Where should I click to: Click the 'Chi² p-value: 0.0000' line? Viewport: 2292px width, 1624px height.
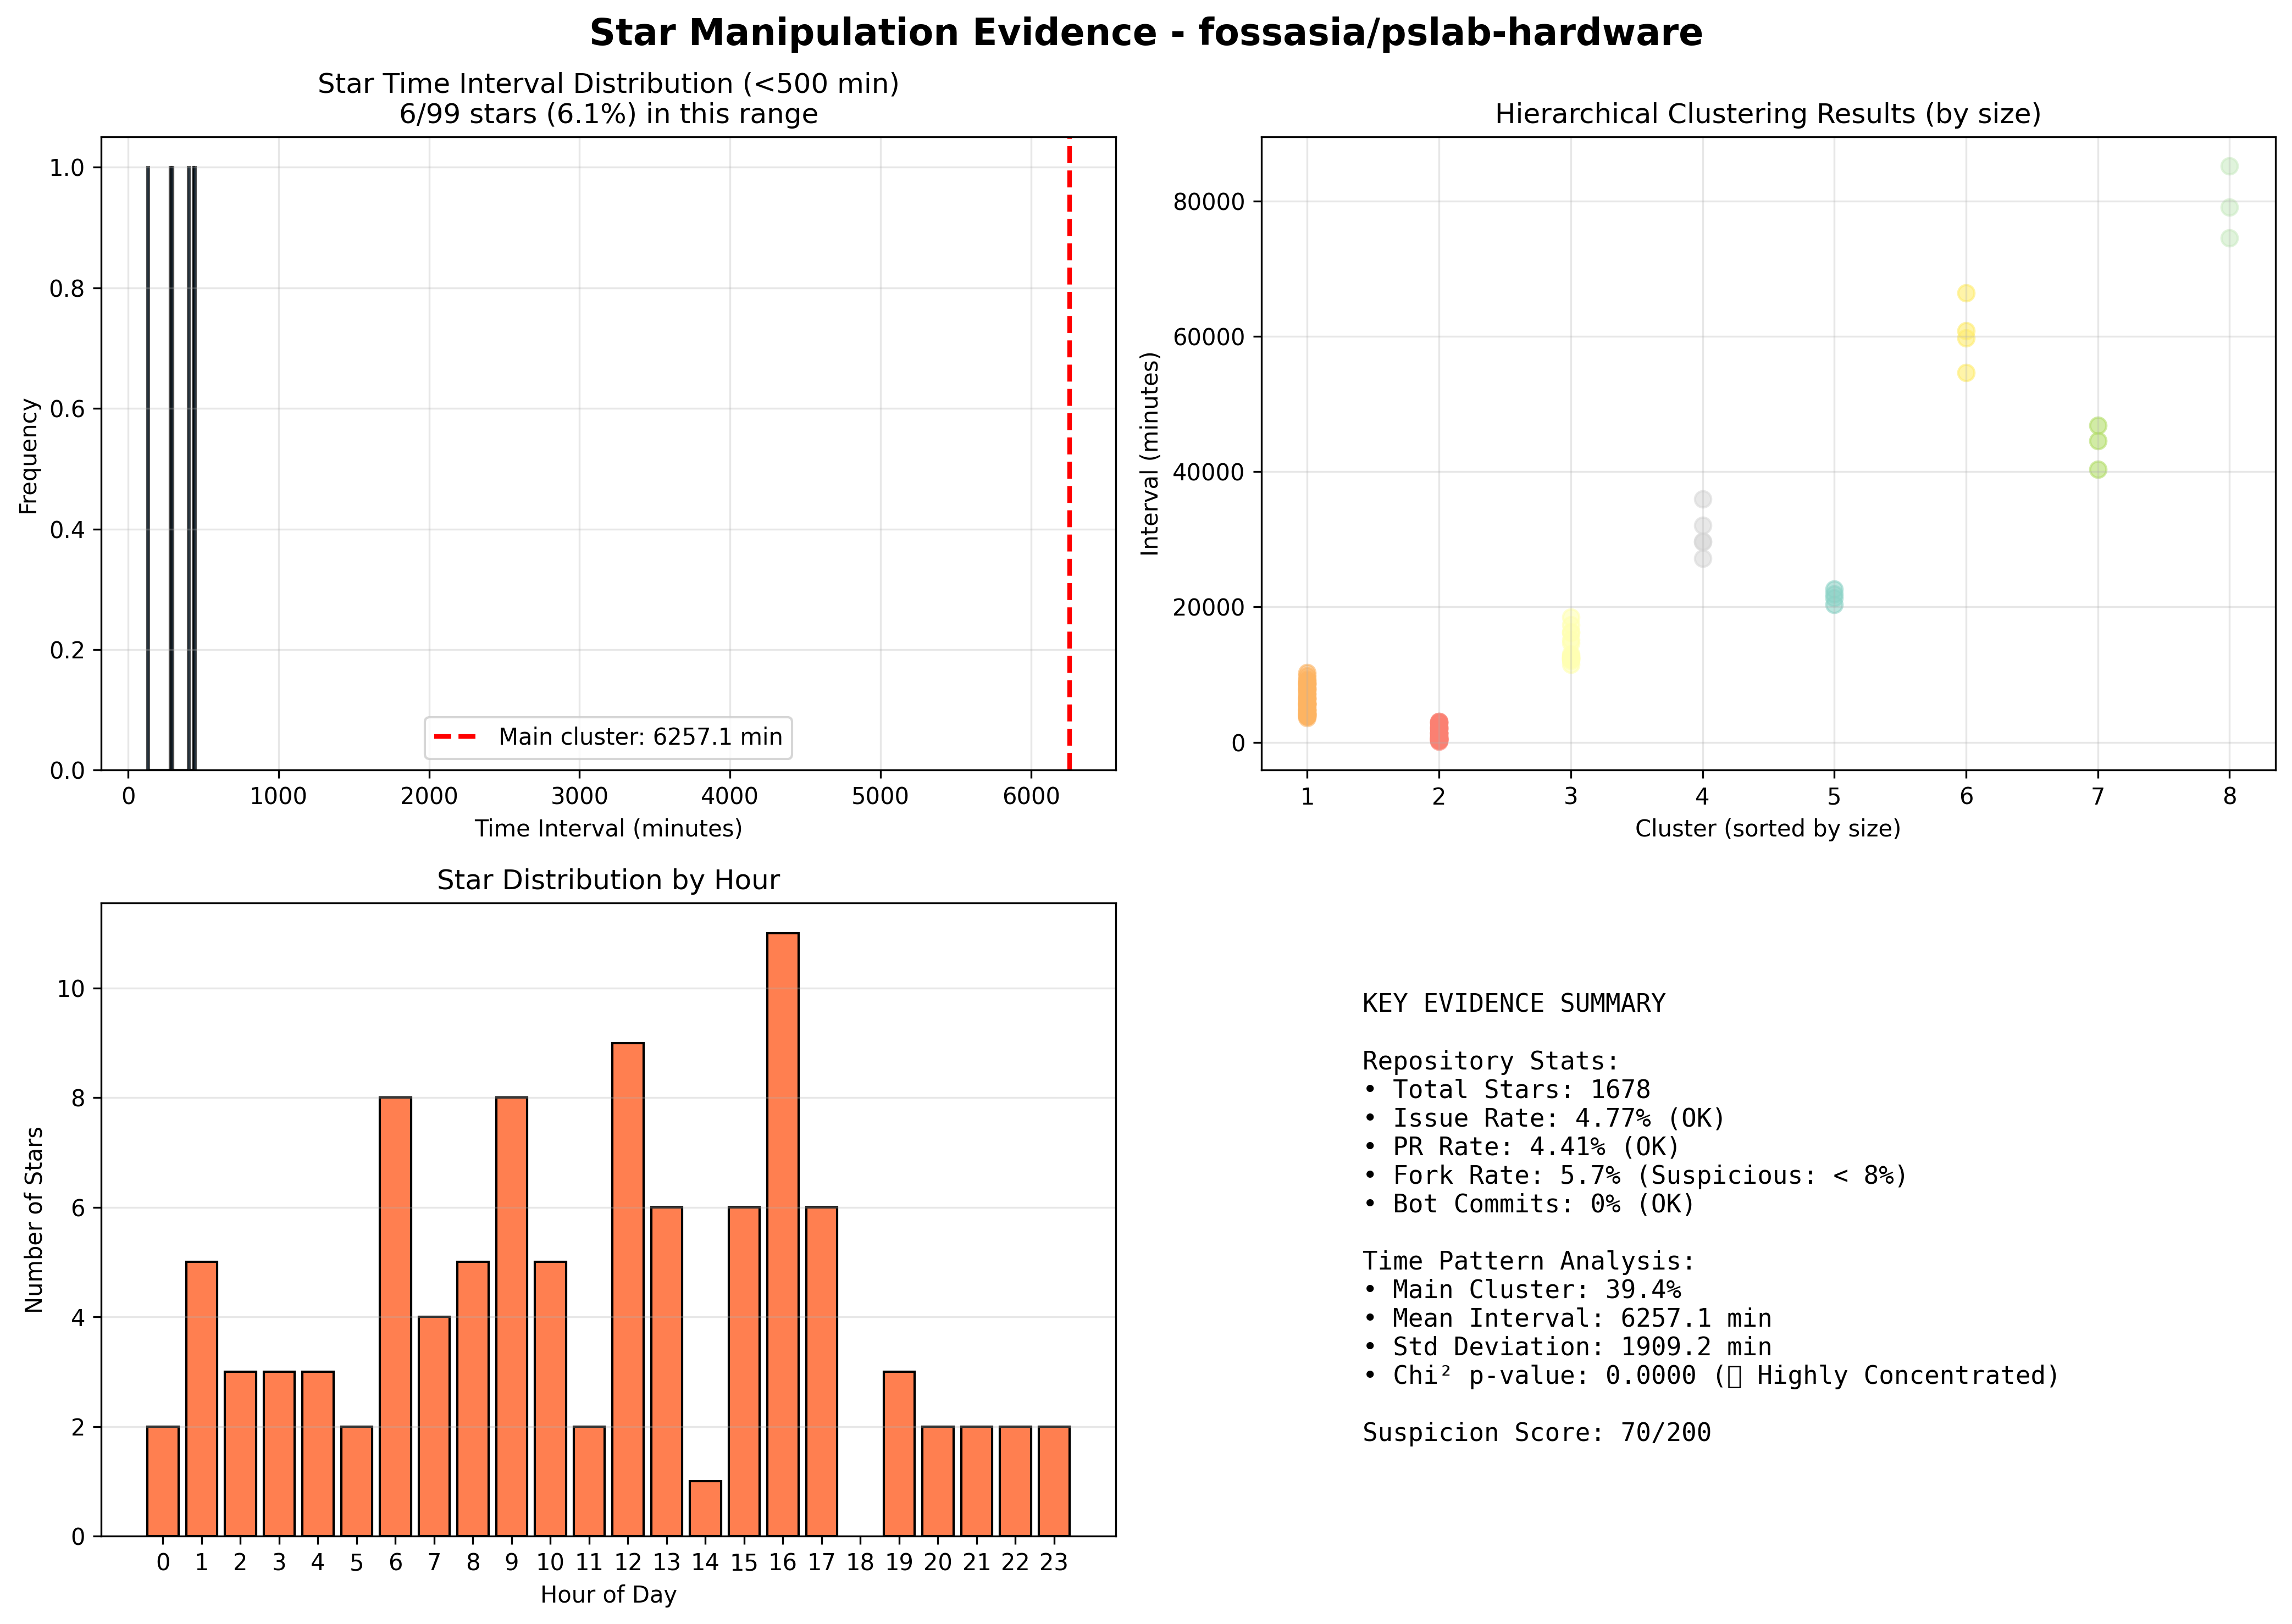pos(1711,1376)
